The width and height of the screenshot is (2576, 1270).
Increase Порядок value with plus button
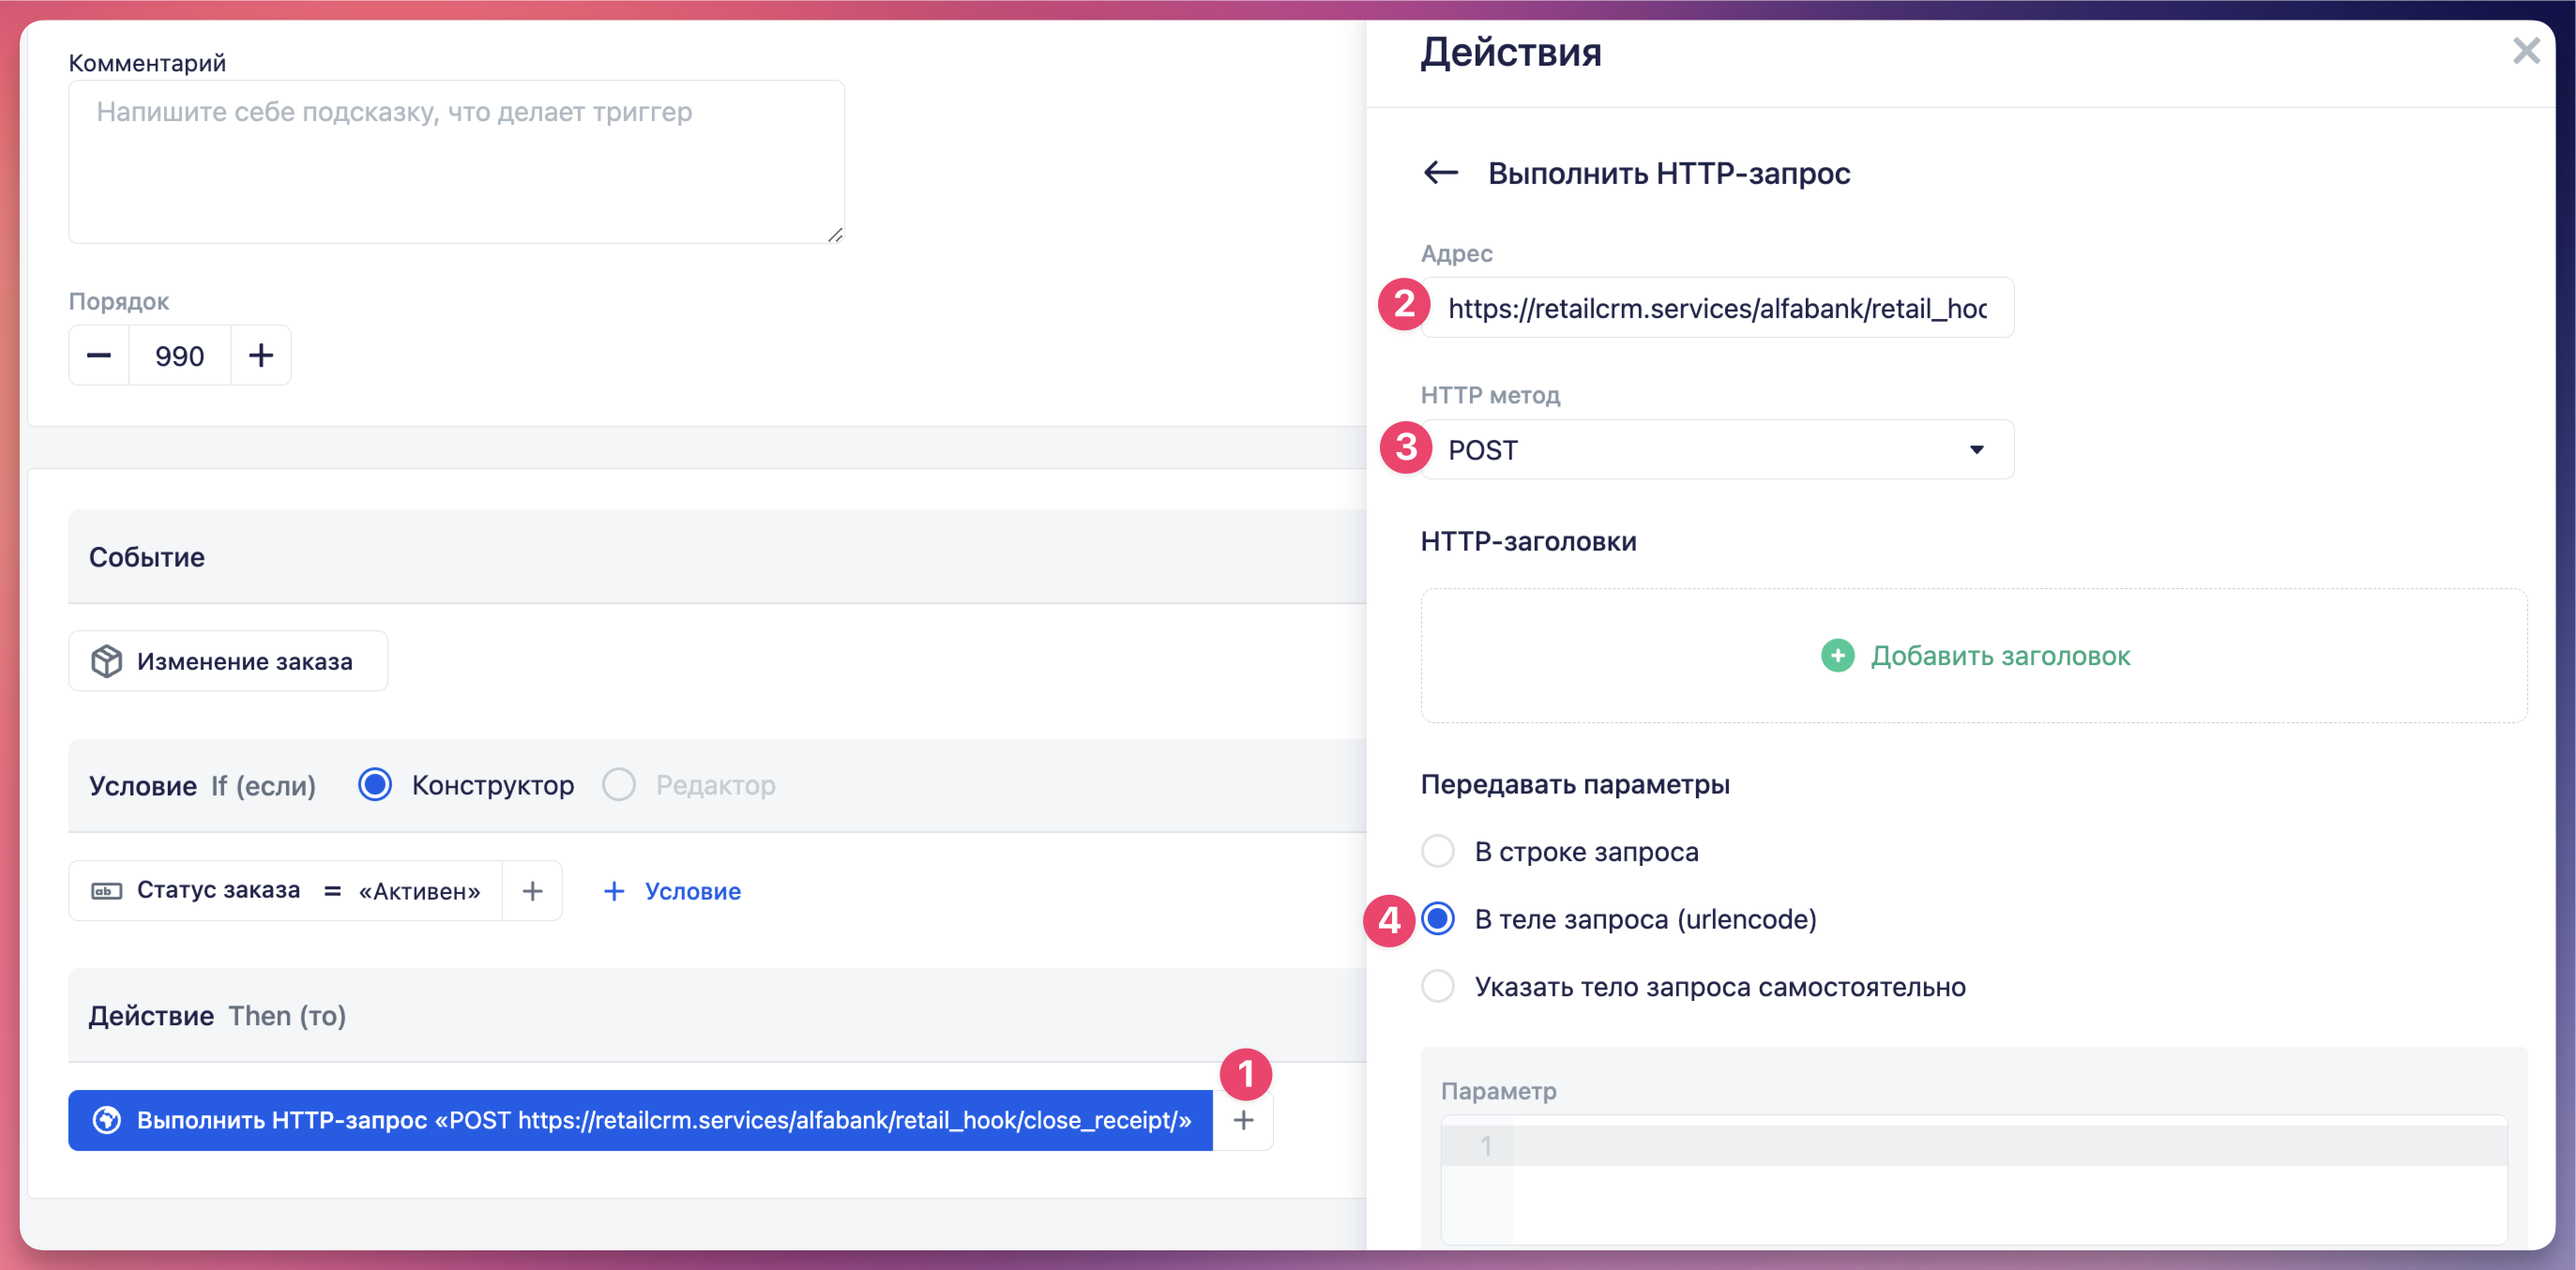tap(261, 356)
